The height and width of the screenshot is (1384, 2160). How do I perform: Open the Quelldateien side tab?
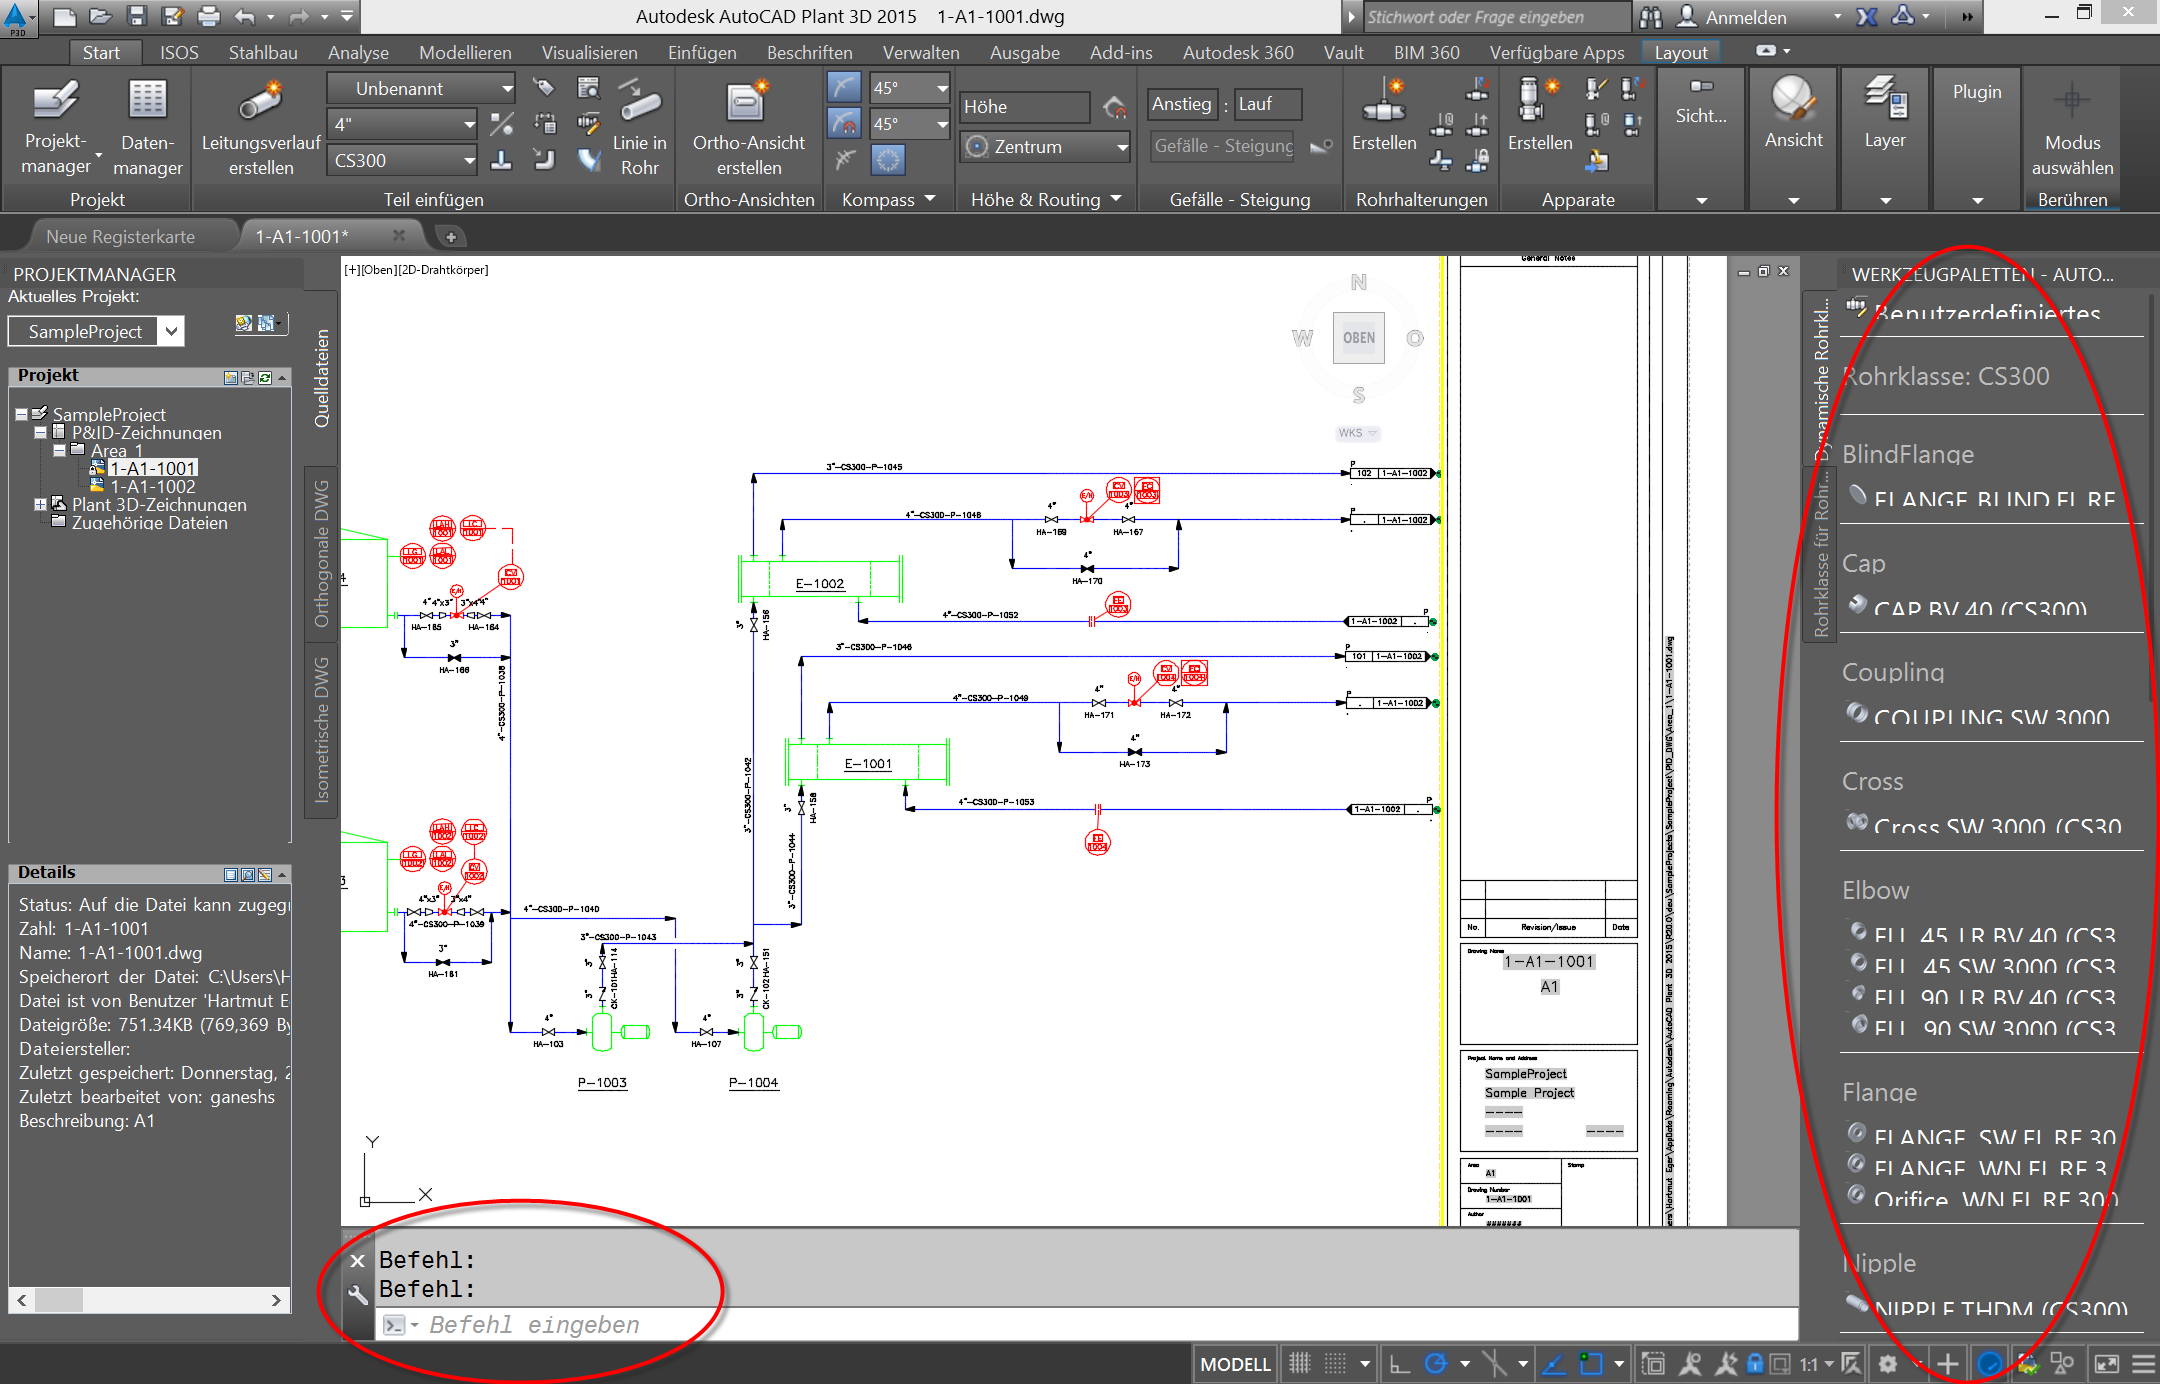(321, 378)
